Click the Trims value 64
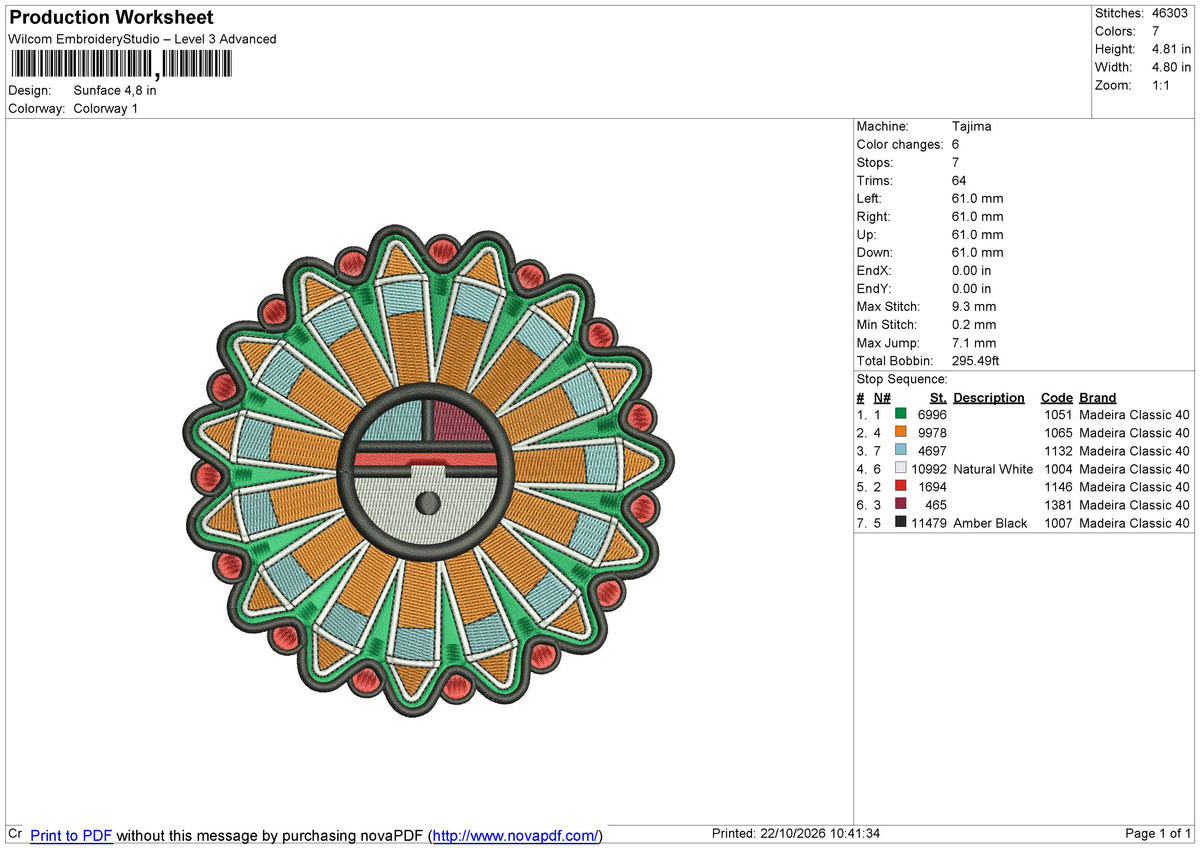 click(x=959, y=180)
